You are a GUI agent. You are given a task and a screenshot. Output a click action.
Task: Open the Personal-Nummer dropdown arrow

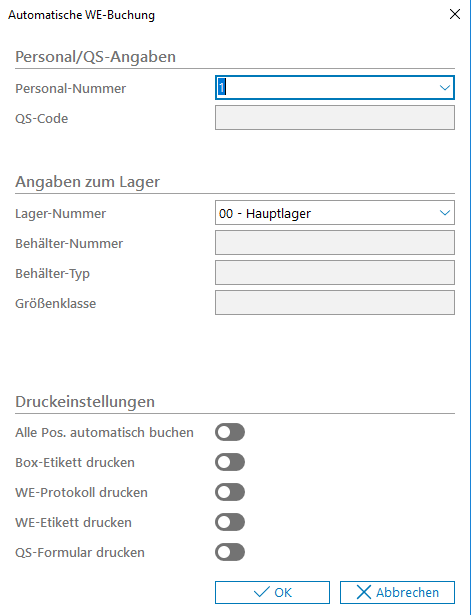click(x=444, y=87)
